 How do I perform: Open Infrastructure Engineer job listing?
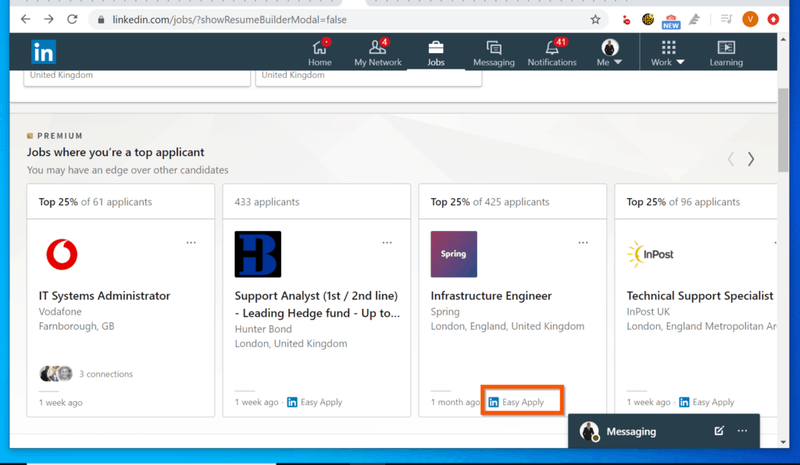coord(491,296)
